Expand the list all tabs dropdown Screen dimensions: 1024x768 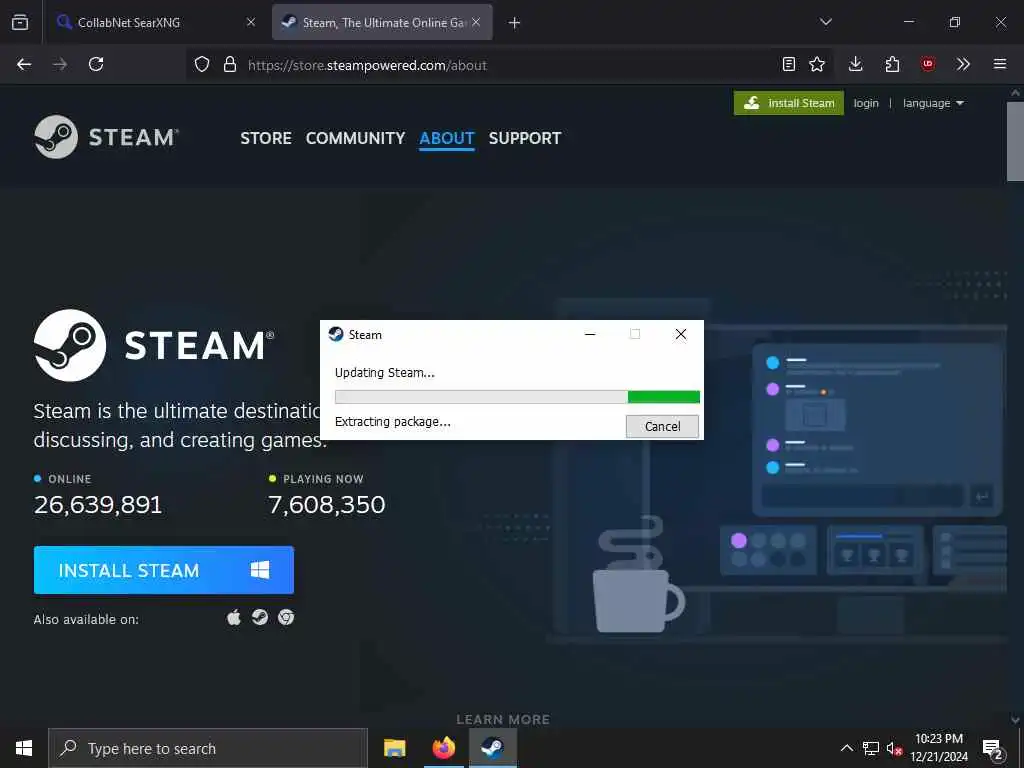pyautogui.click(x=825, y=22)
